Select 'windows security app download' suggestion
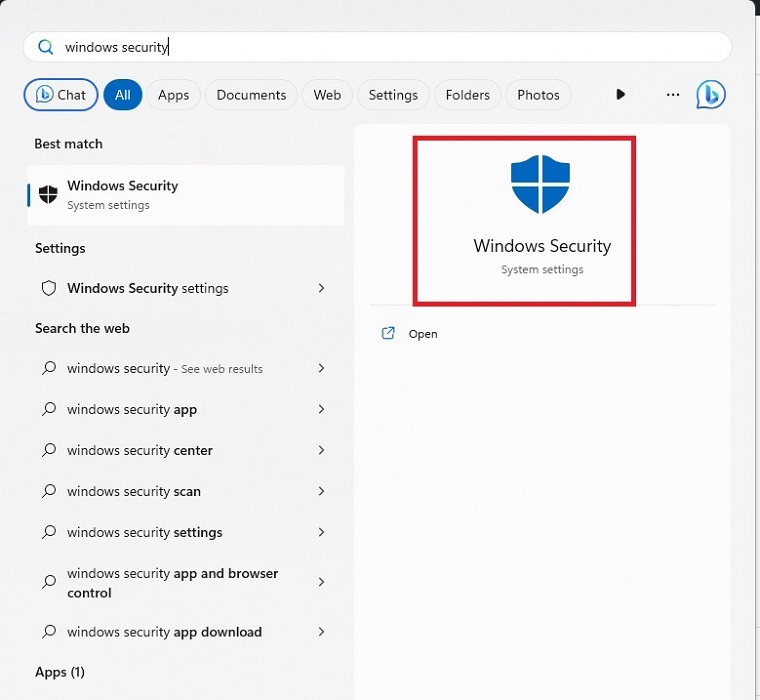Image resolution: width=760 pixels, height=700 pixels. pos(186,632)
